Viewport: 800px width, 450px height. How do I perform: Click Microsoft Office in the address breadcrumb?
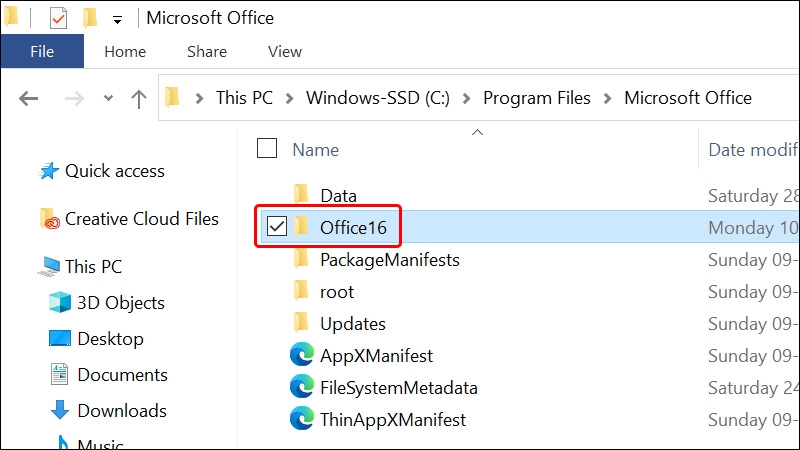click(688, 98)
